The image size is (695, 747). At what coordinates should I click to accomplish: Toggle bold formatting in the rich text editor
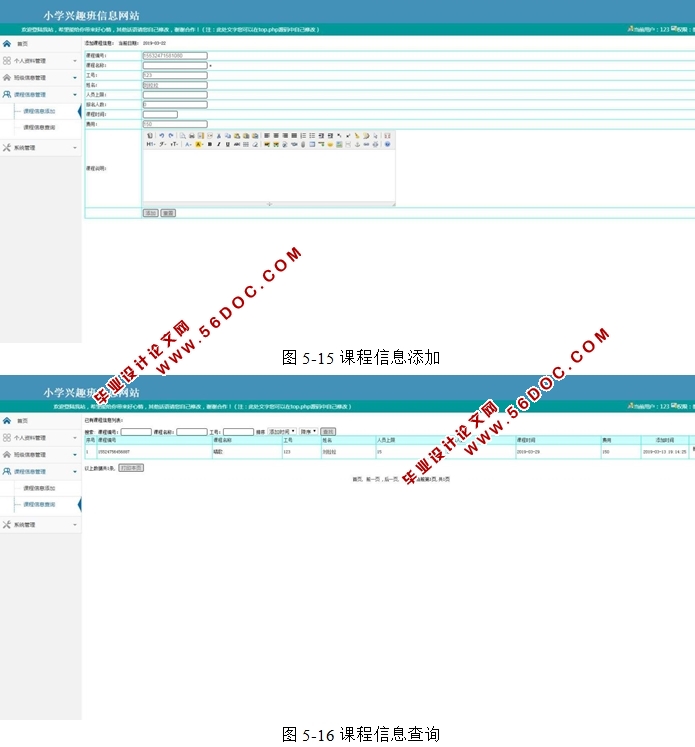[x=209, y=144]
